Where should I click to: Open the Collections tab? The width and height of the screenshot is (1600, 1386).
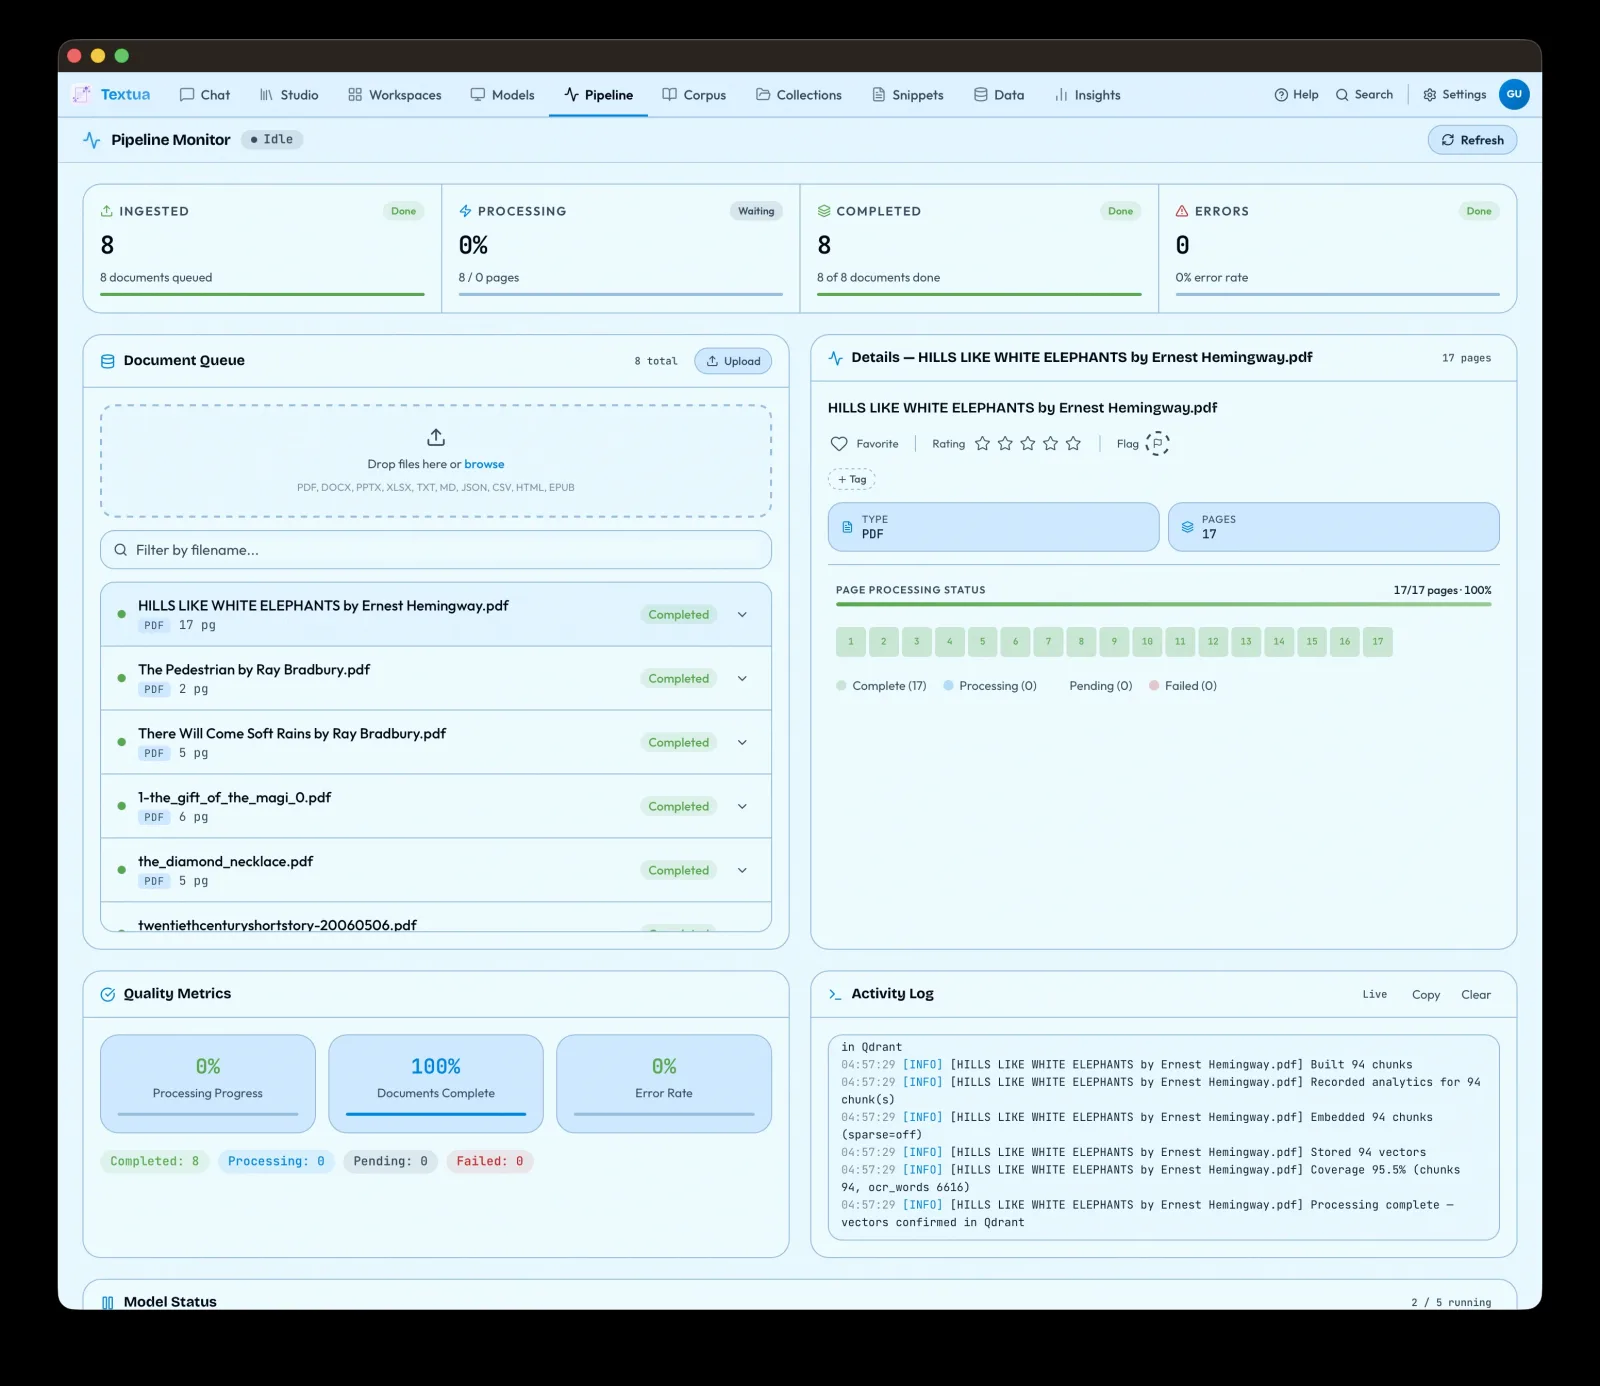[x=799, y=95]
